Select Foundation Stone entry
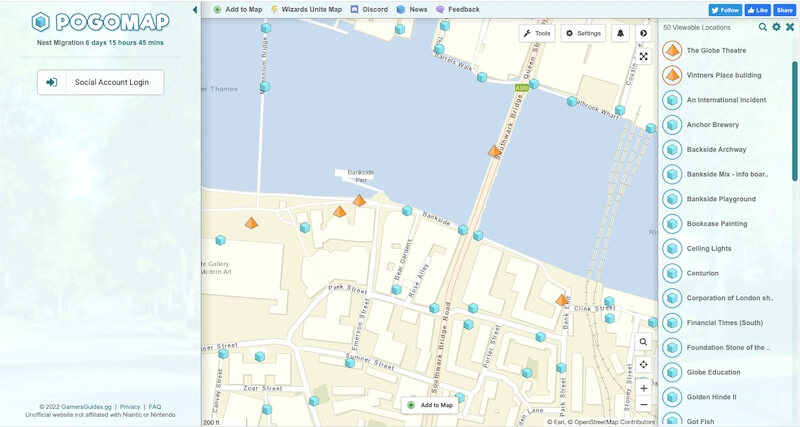The image size is (800, 427). click(726, 347)
